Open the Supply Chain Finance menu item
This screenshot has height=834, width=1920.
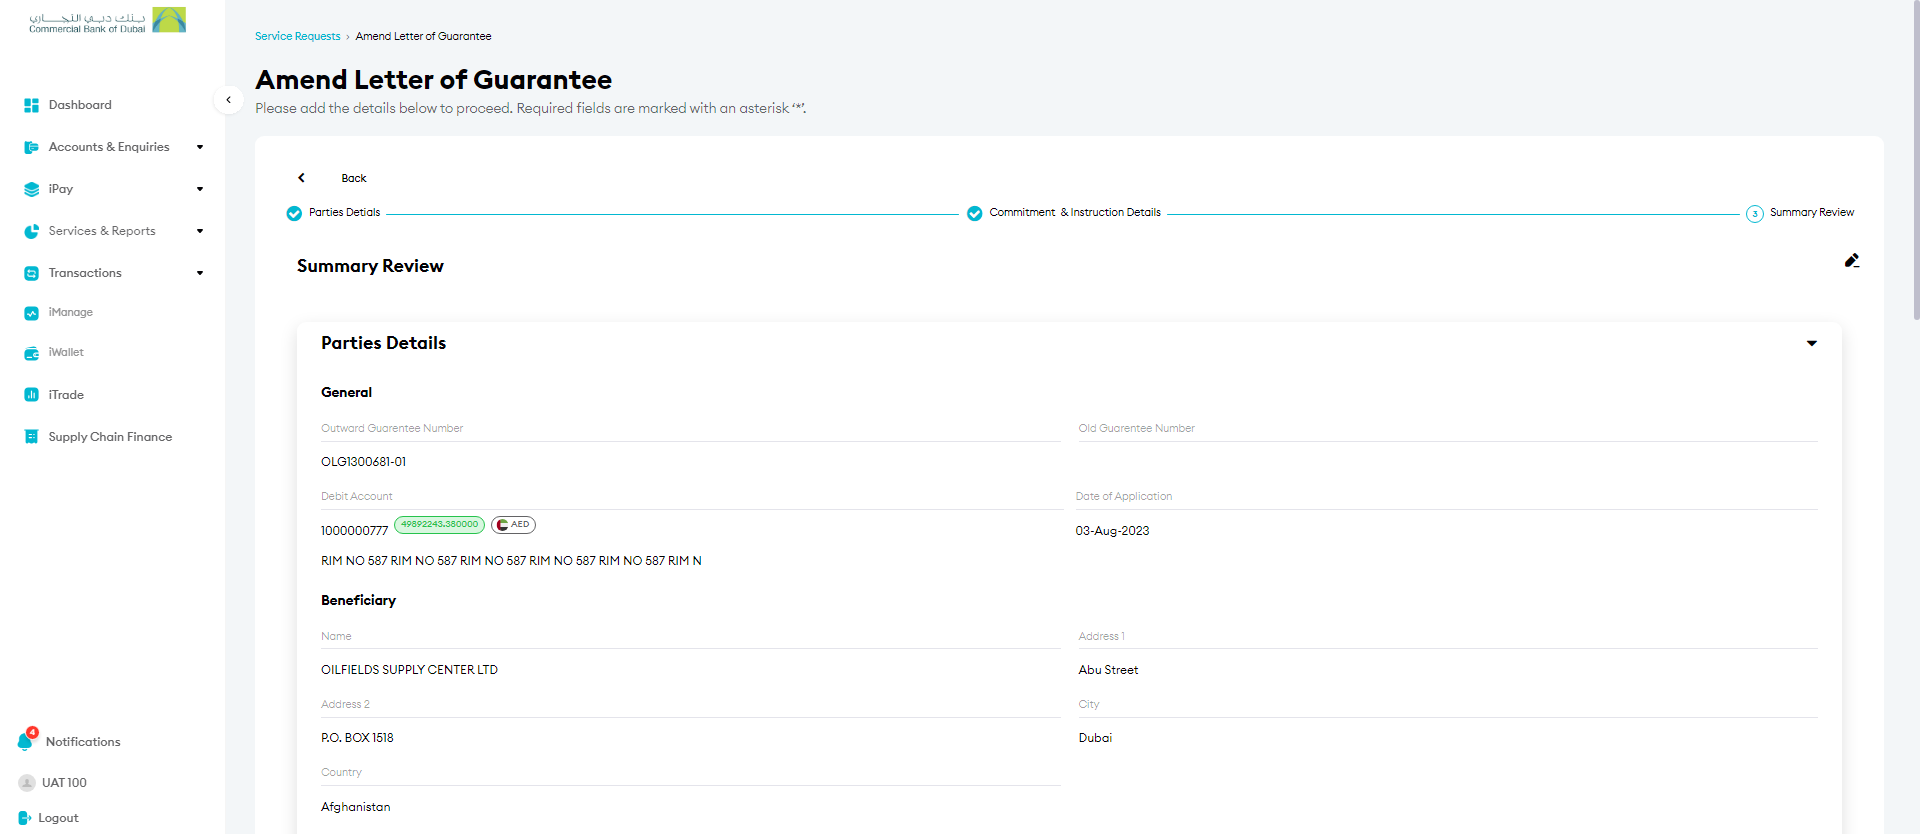110,437
